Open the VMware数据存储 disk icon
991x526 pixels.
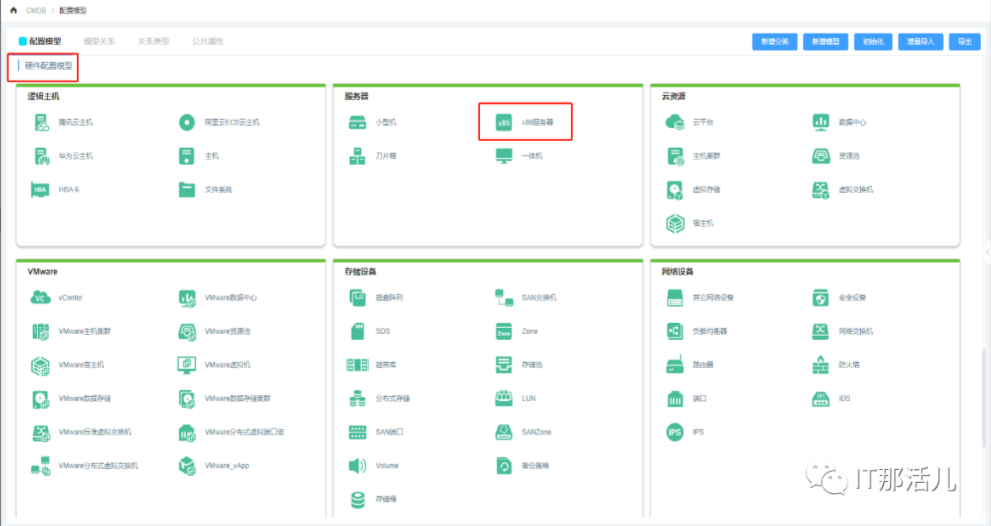coord(41,399)
